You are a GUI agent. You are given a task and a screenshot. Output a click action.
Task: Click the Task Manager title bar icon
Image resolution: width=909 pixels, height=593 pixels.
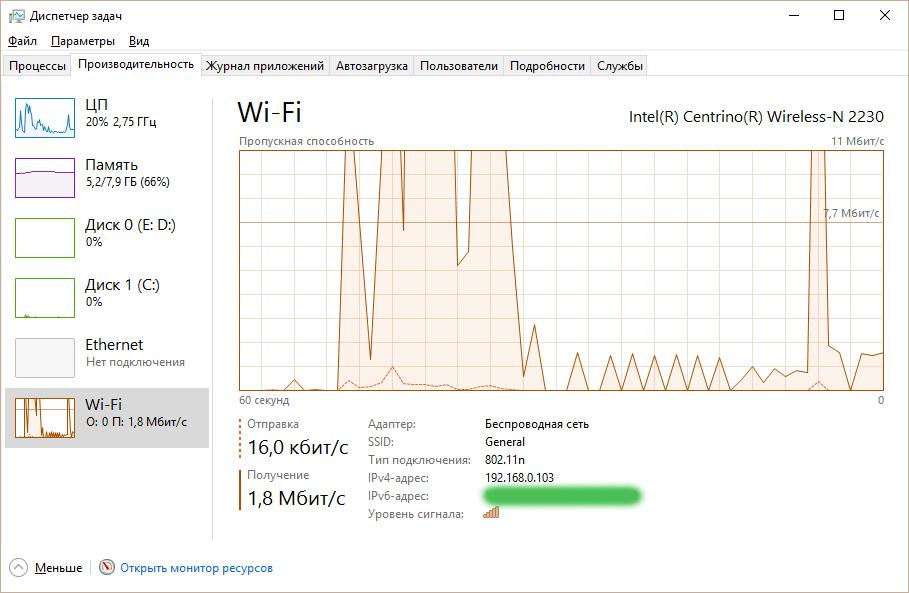(x=17, y=16)
